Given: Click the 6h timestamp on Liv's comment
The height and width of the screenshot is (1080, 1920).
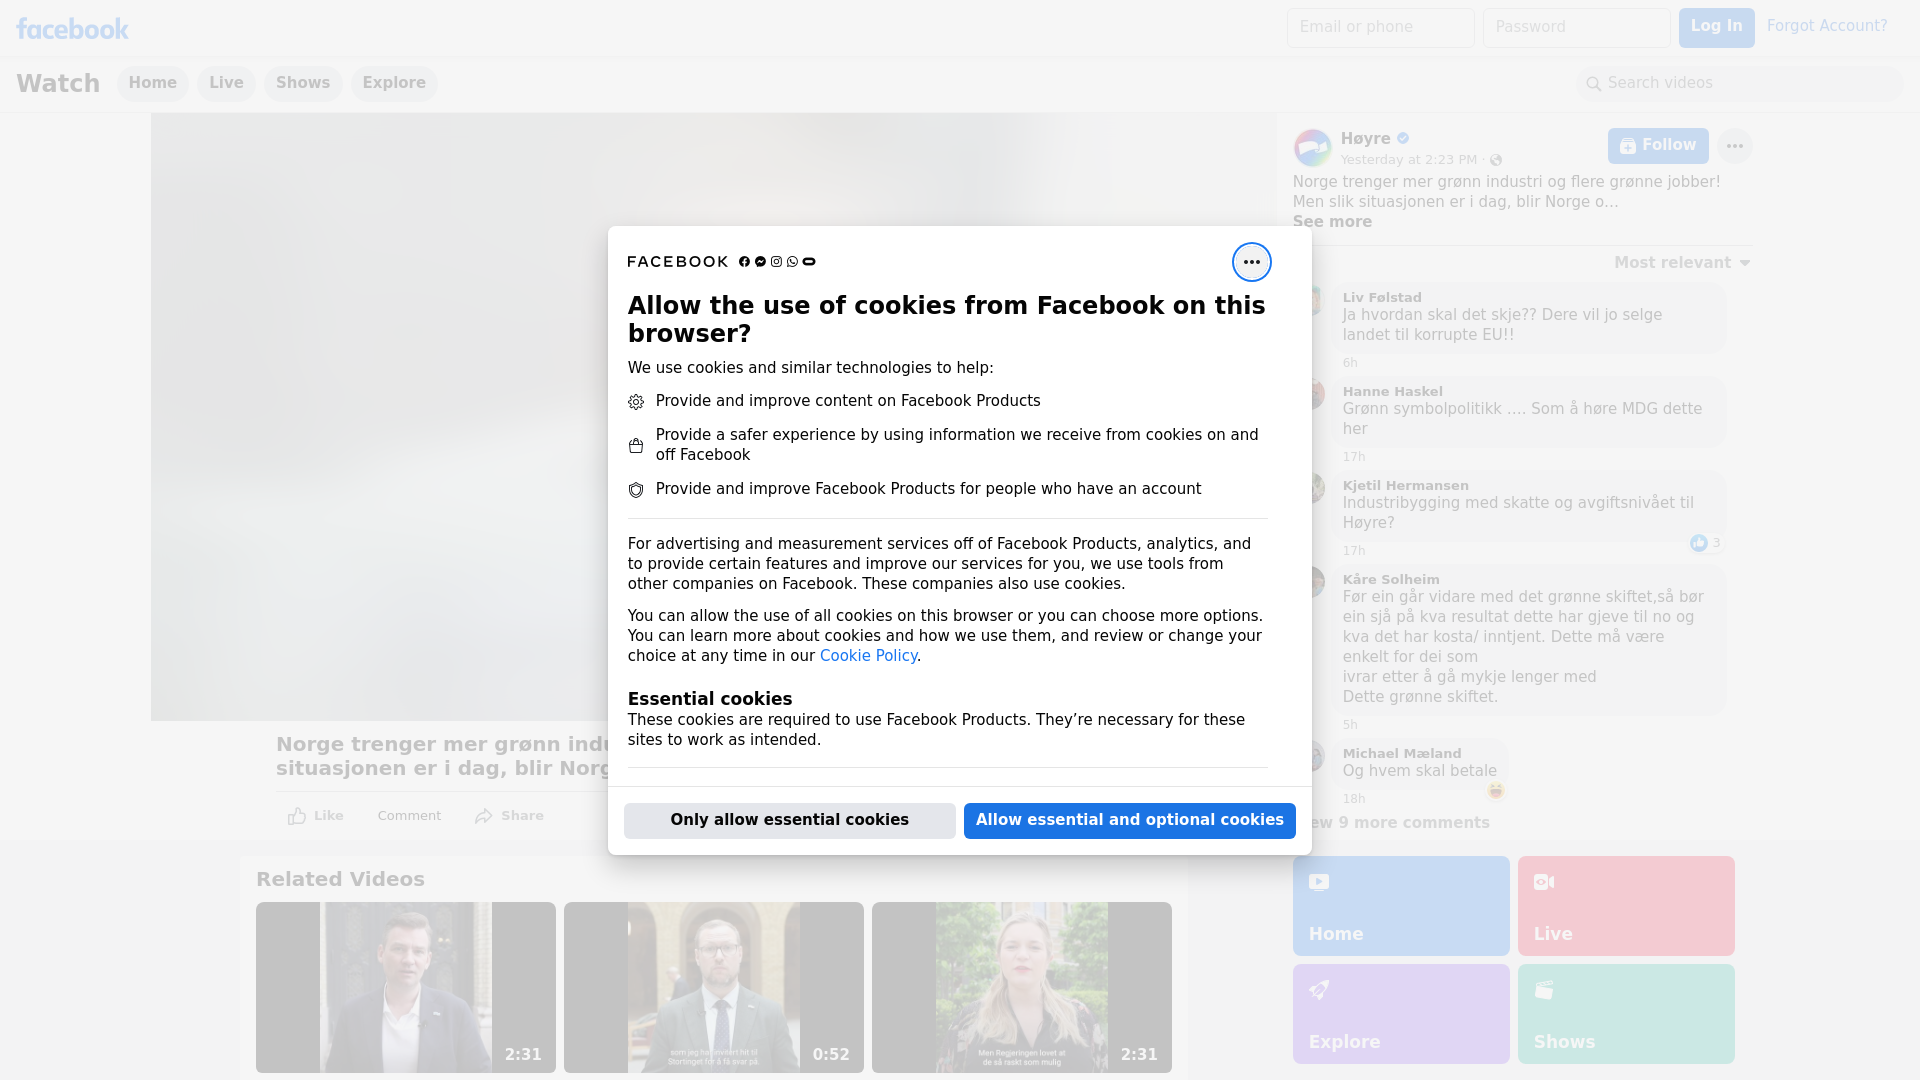Looking at the screenshot, I should coord(1349,363).
